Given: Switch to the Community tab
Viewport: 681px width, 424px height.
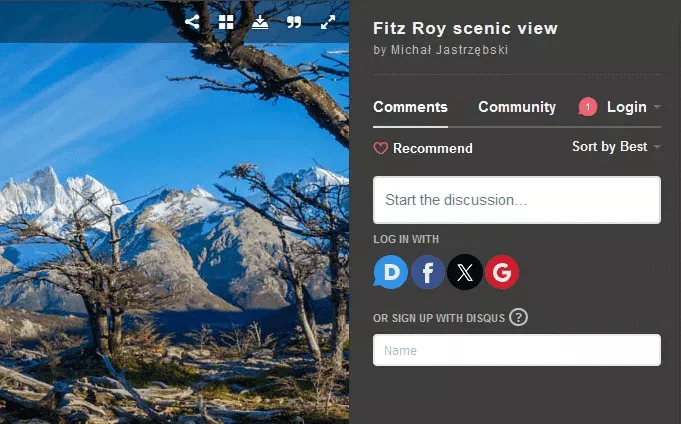Looking at the screenshot, I should 516,107.
